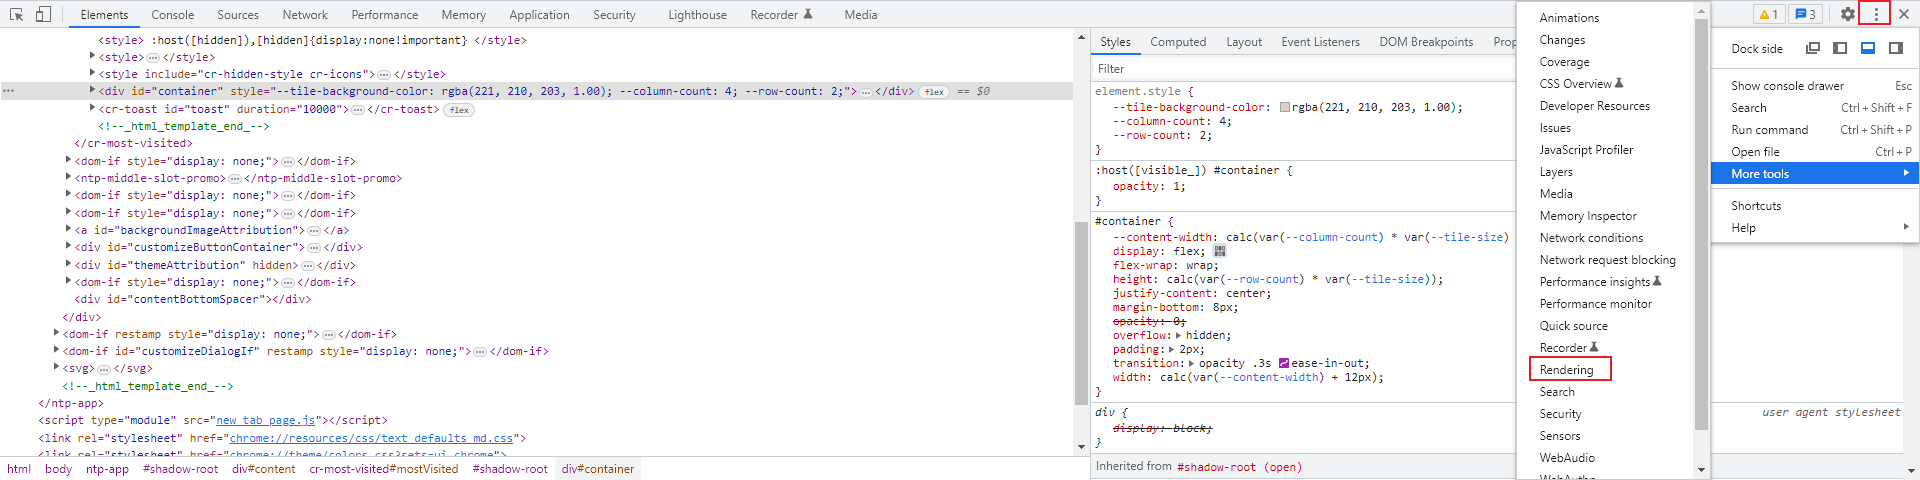Dock DevTools to the right side
The width and height of the screenshot is (1920, 480).
click(1895, 48)
